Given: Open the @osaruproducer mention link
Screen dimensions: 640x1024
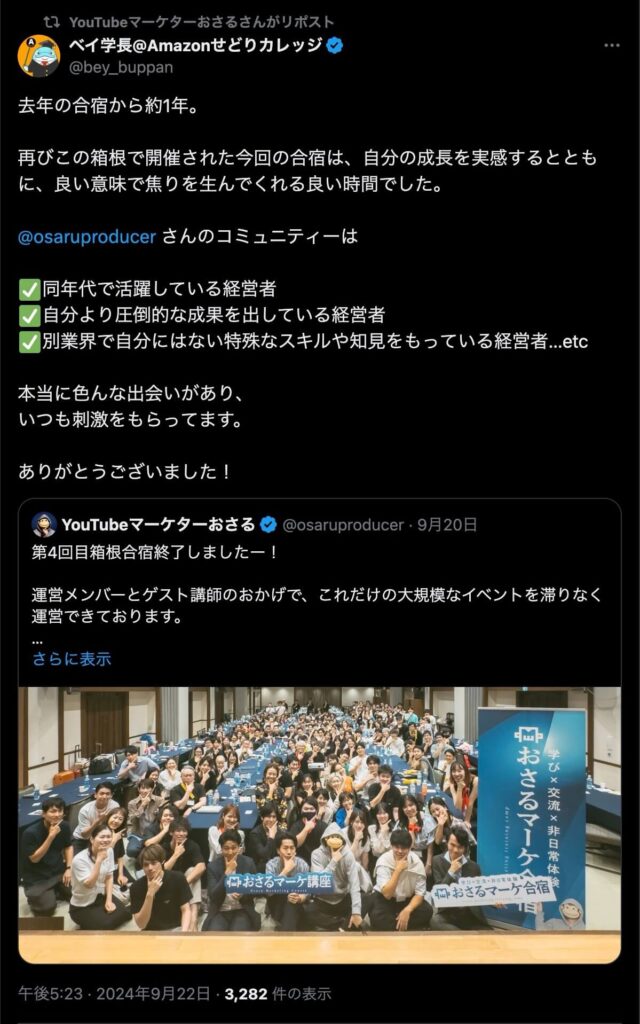Looking at the screenshot, I should pos(87,236).
